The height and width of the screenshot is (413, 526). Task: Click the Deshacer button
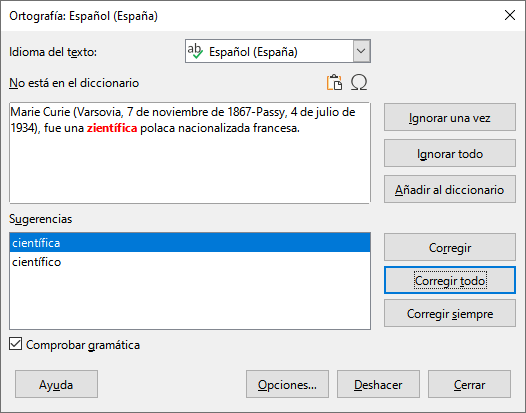coord(378,384)
